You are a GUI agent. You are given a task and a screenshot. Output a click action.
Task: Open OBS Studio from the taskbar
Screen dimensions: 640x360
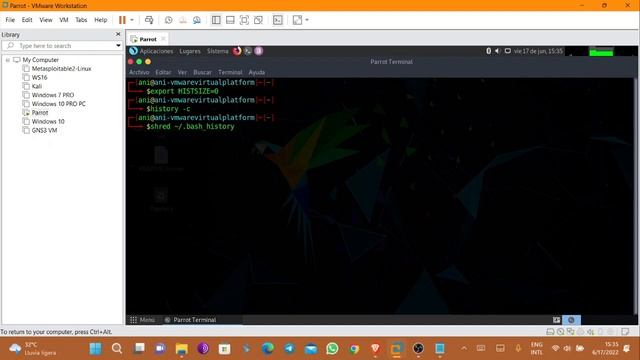click(418, 349)
